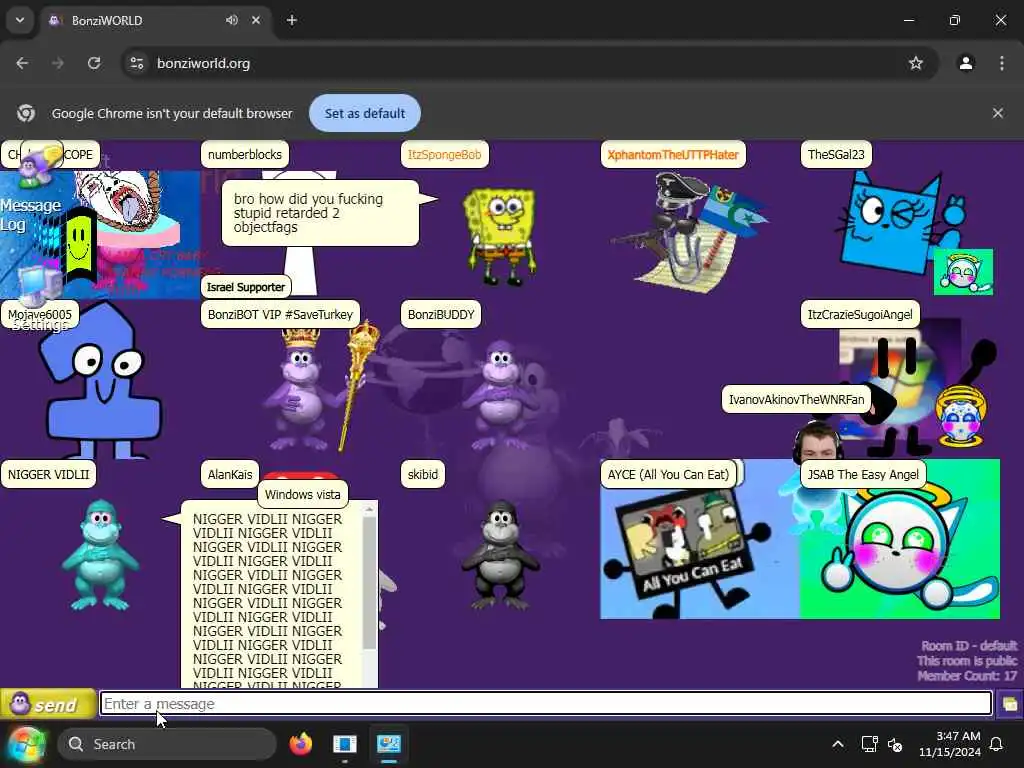Click Set as default button
This screenshot has height=768, width=1024.
tap(365, 113)
